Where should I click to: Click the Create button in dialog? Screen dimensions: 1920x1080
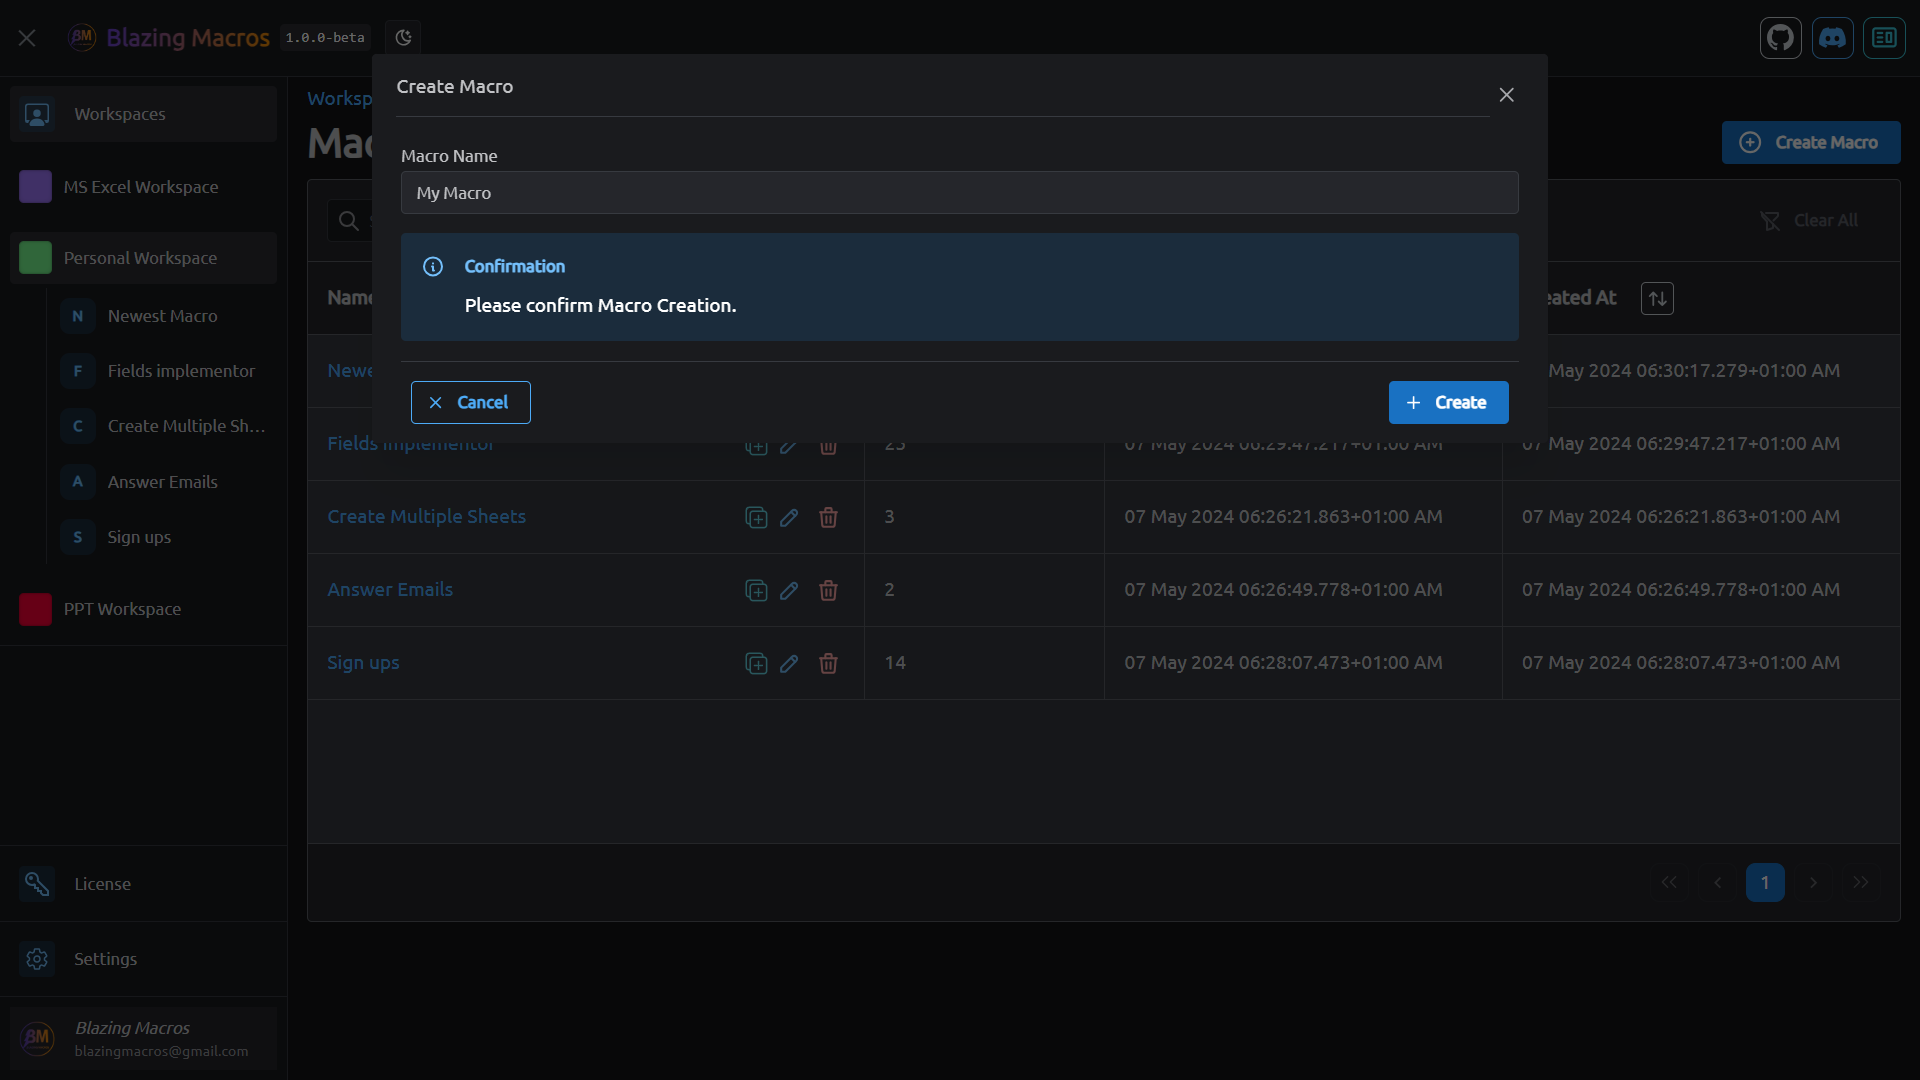pos(1449,402)
